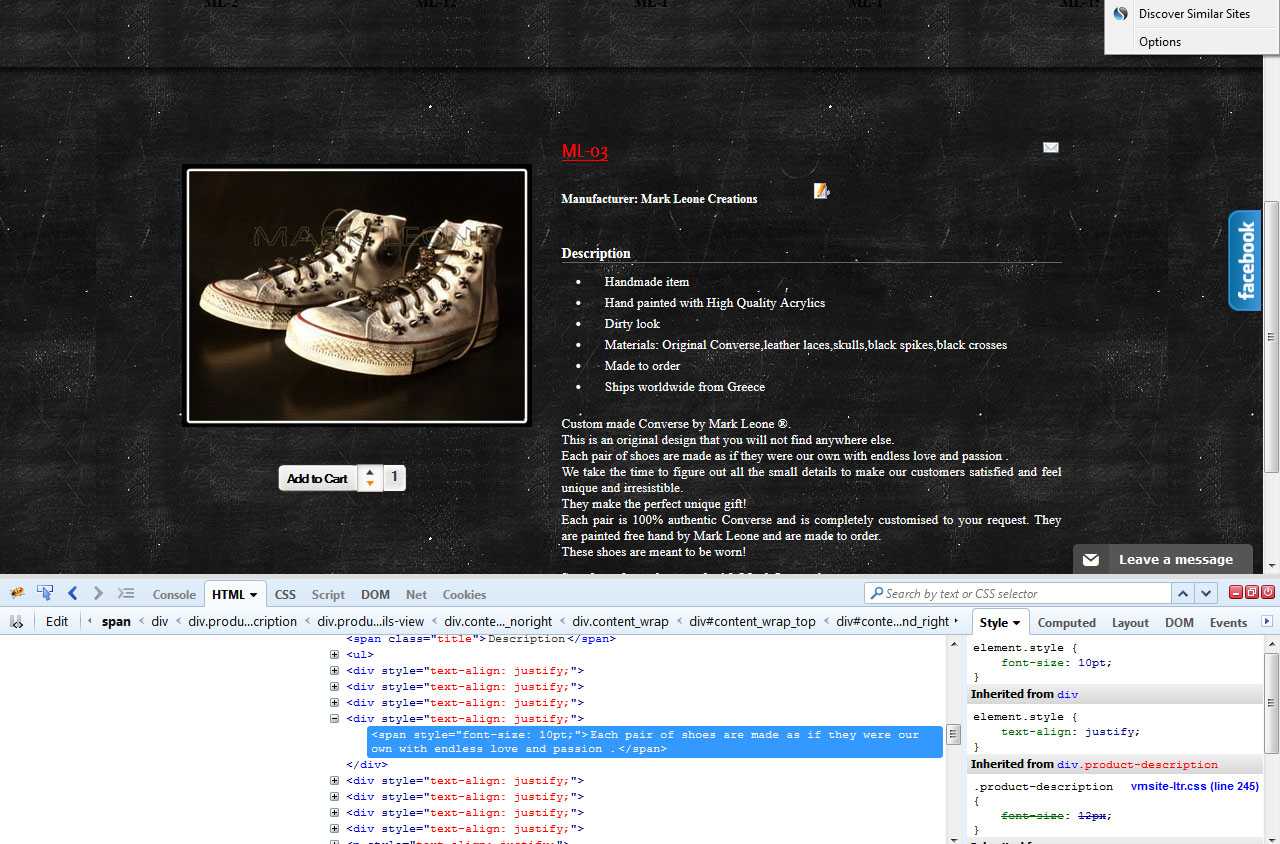Toggle Break On Mutate icon
This screenshot has height=844, width=1280.
(16, 621)
